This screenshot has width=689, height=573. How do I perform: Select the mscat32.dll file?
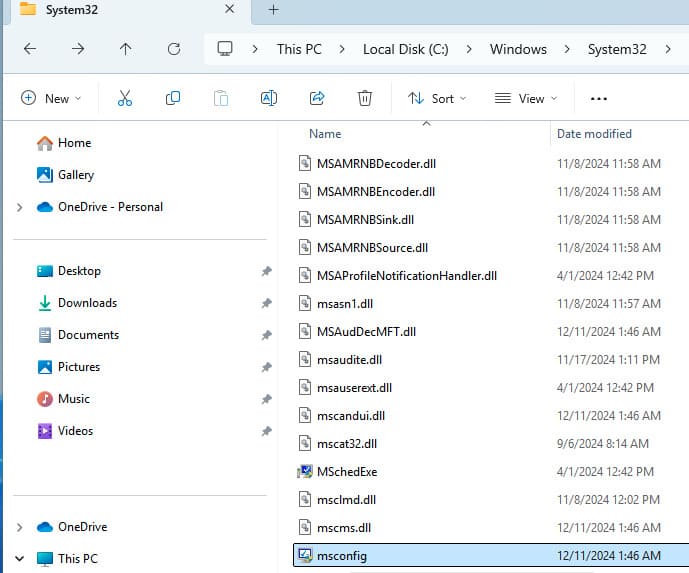[x=346, y=443]
